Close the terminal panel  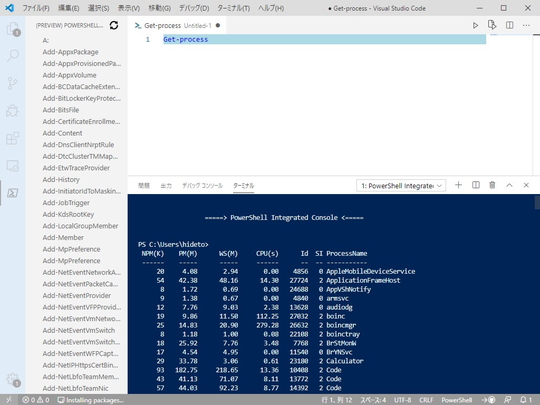[x=526, y=185]
